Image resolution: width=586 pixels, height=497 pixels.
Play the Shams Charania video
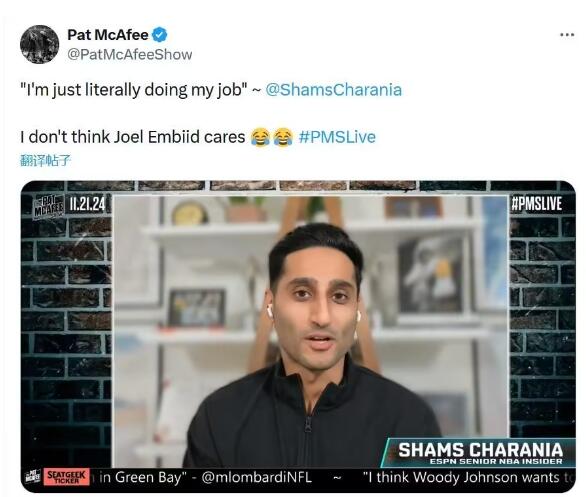(x=298, y=336)
